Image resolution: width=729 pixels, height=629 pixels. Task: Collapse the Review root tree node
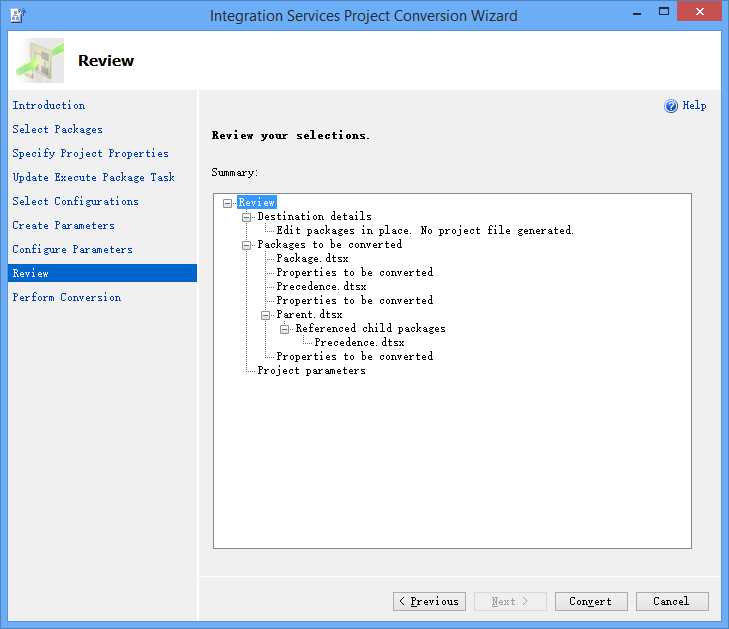pos(228,203)
